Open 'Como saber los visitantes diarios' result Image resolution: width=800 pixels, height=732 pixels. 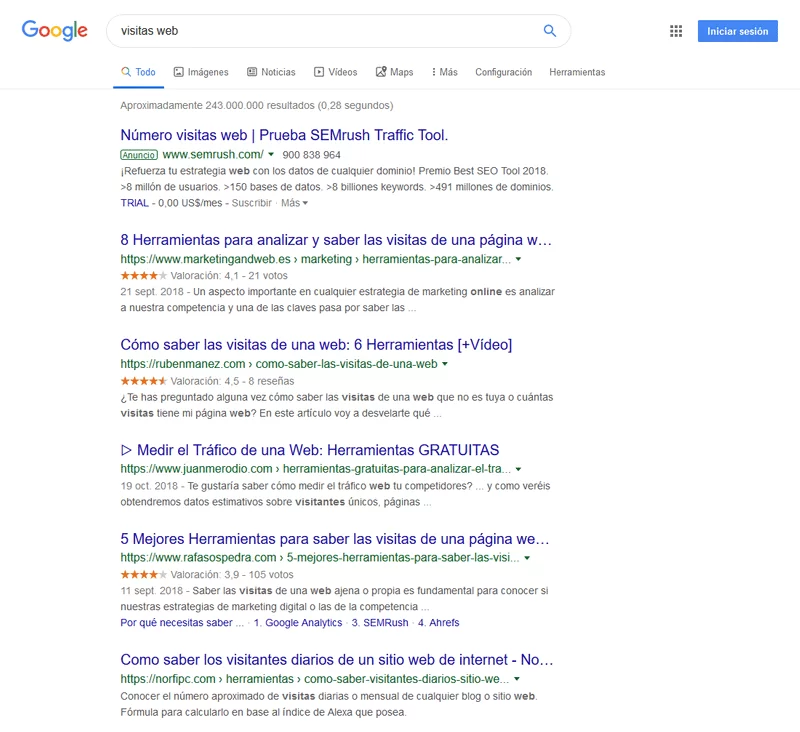(337, 660)
